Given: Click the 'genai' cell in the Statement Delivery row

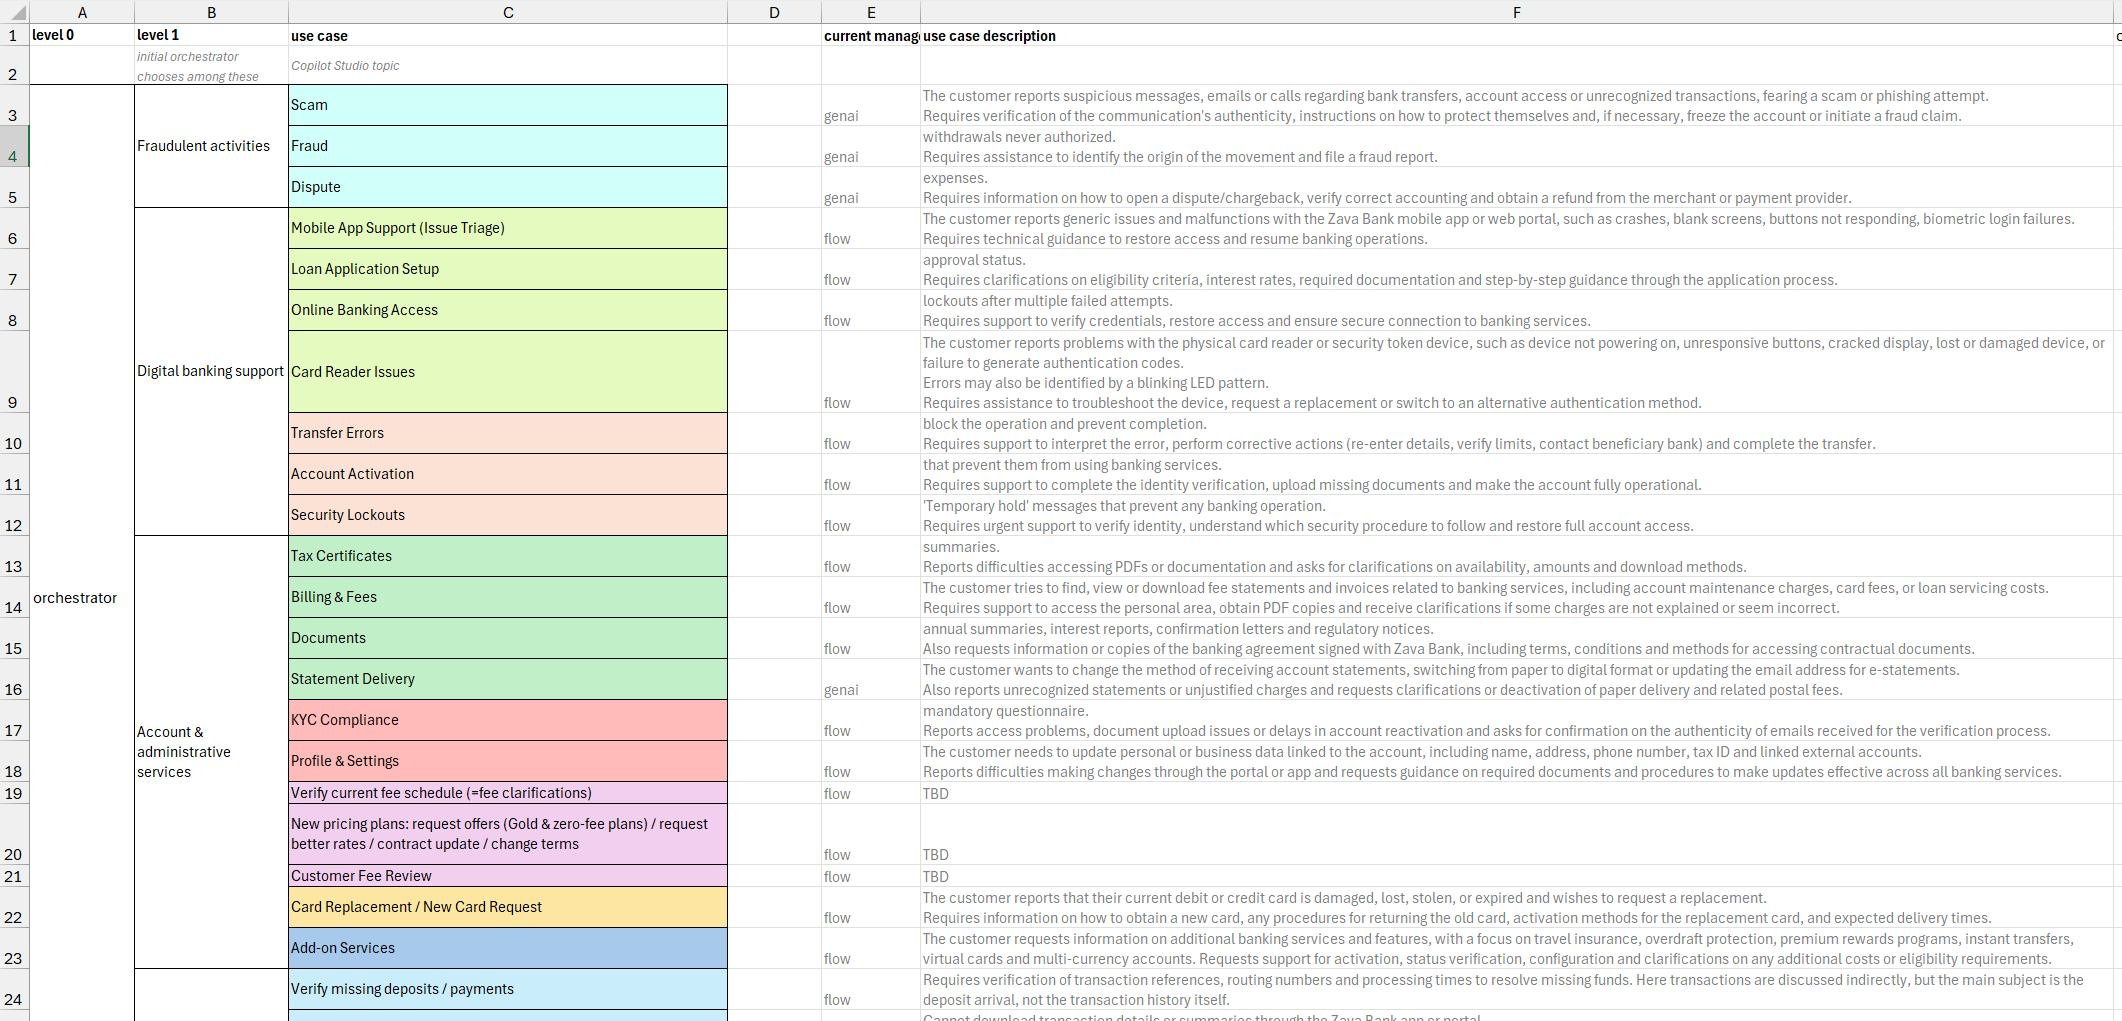Looking at the screenshot, I should pos(842,690).
